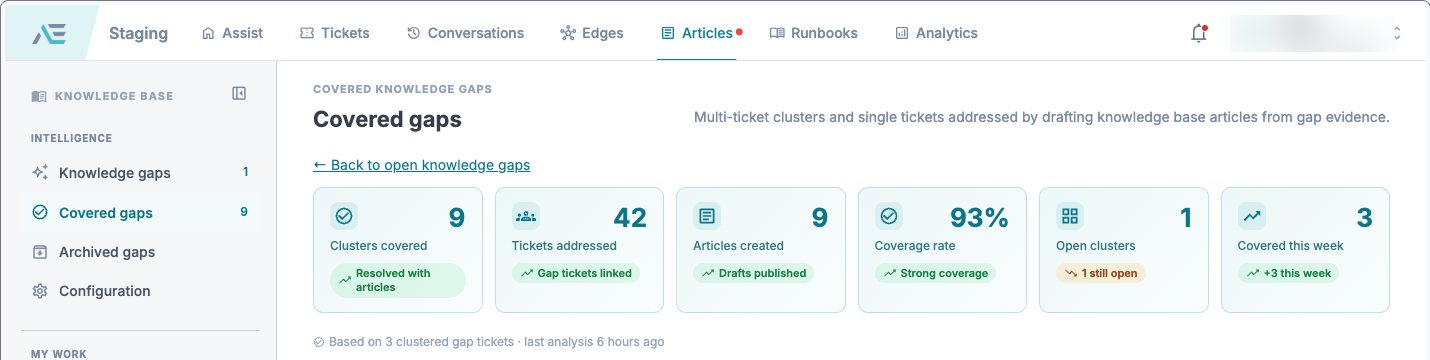Click the Covered gaps count 9 in sidebar
Image resolution: width=1430 pixels, height=360 pixels.
[244, 212]
